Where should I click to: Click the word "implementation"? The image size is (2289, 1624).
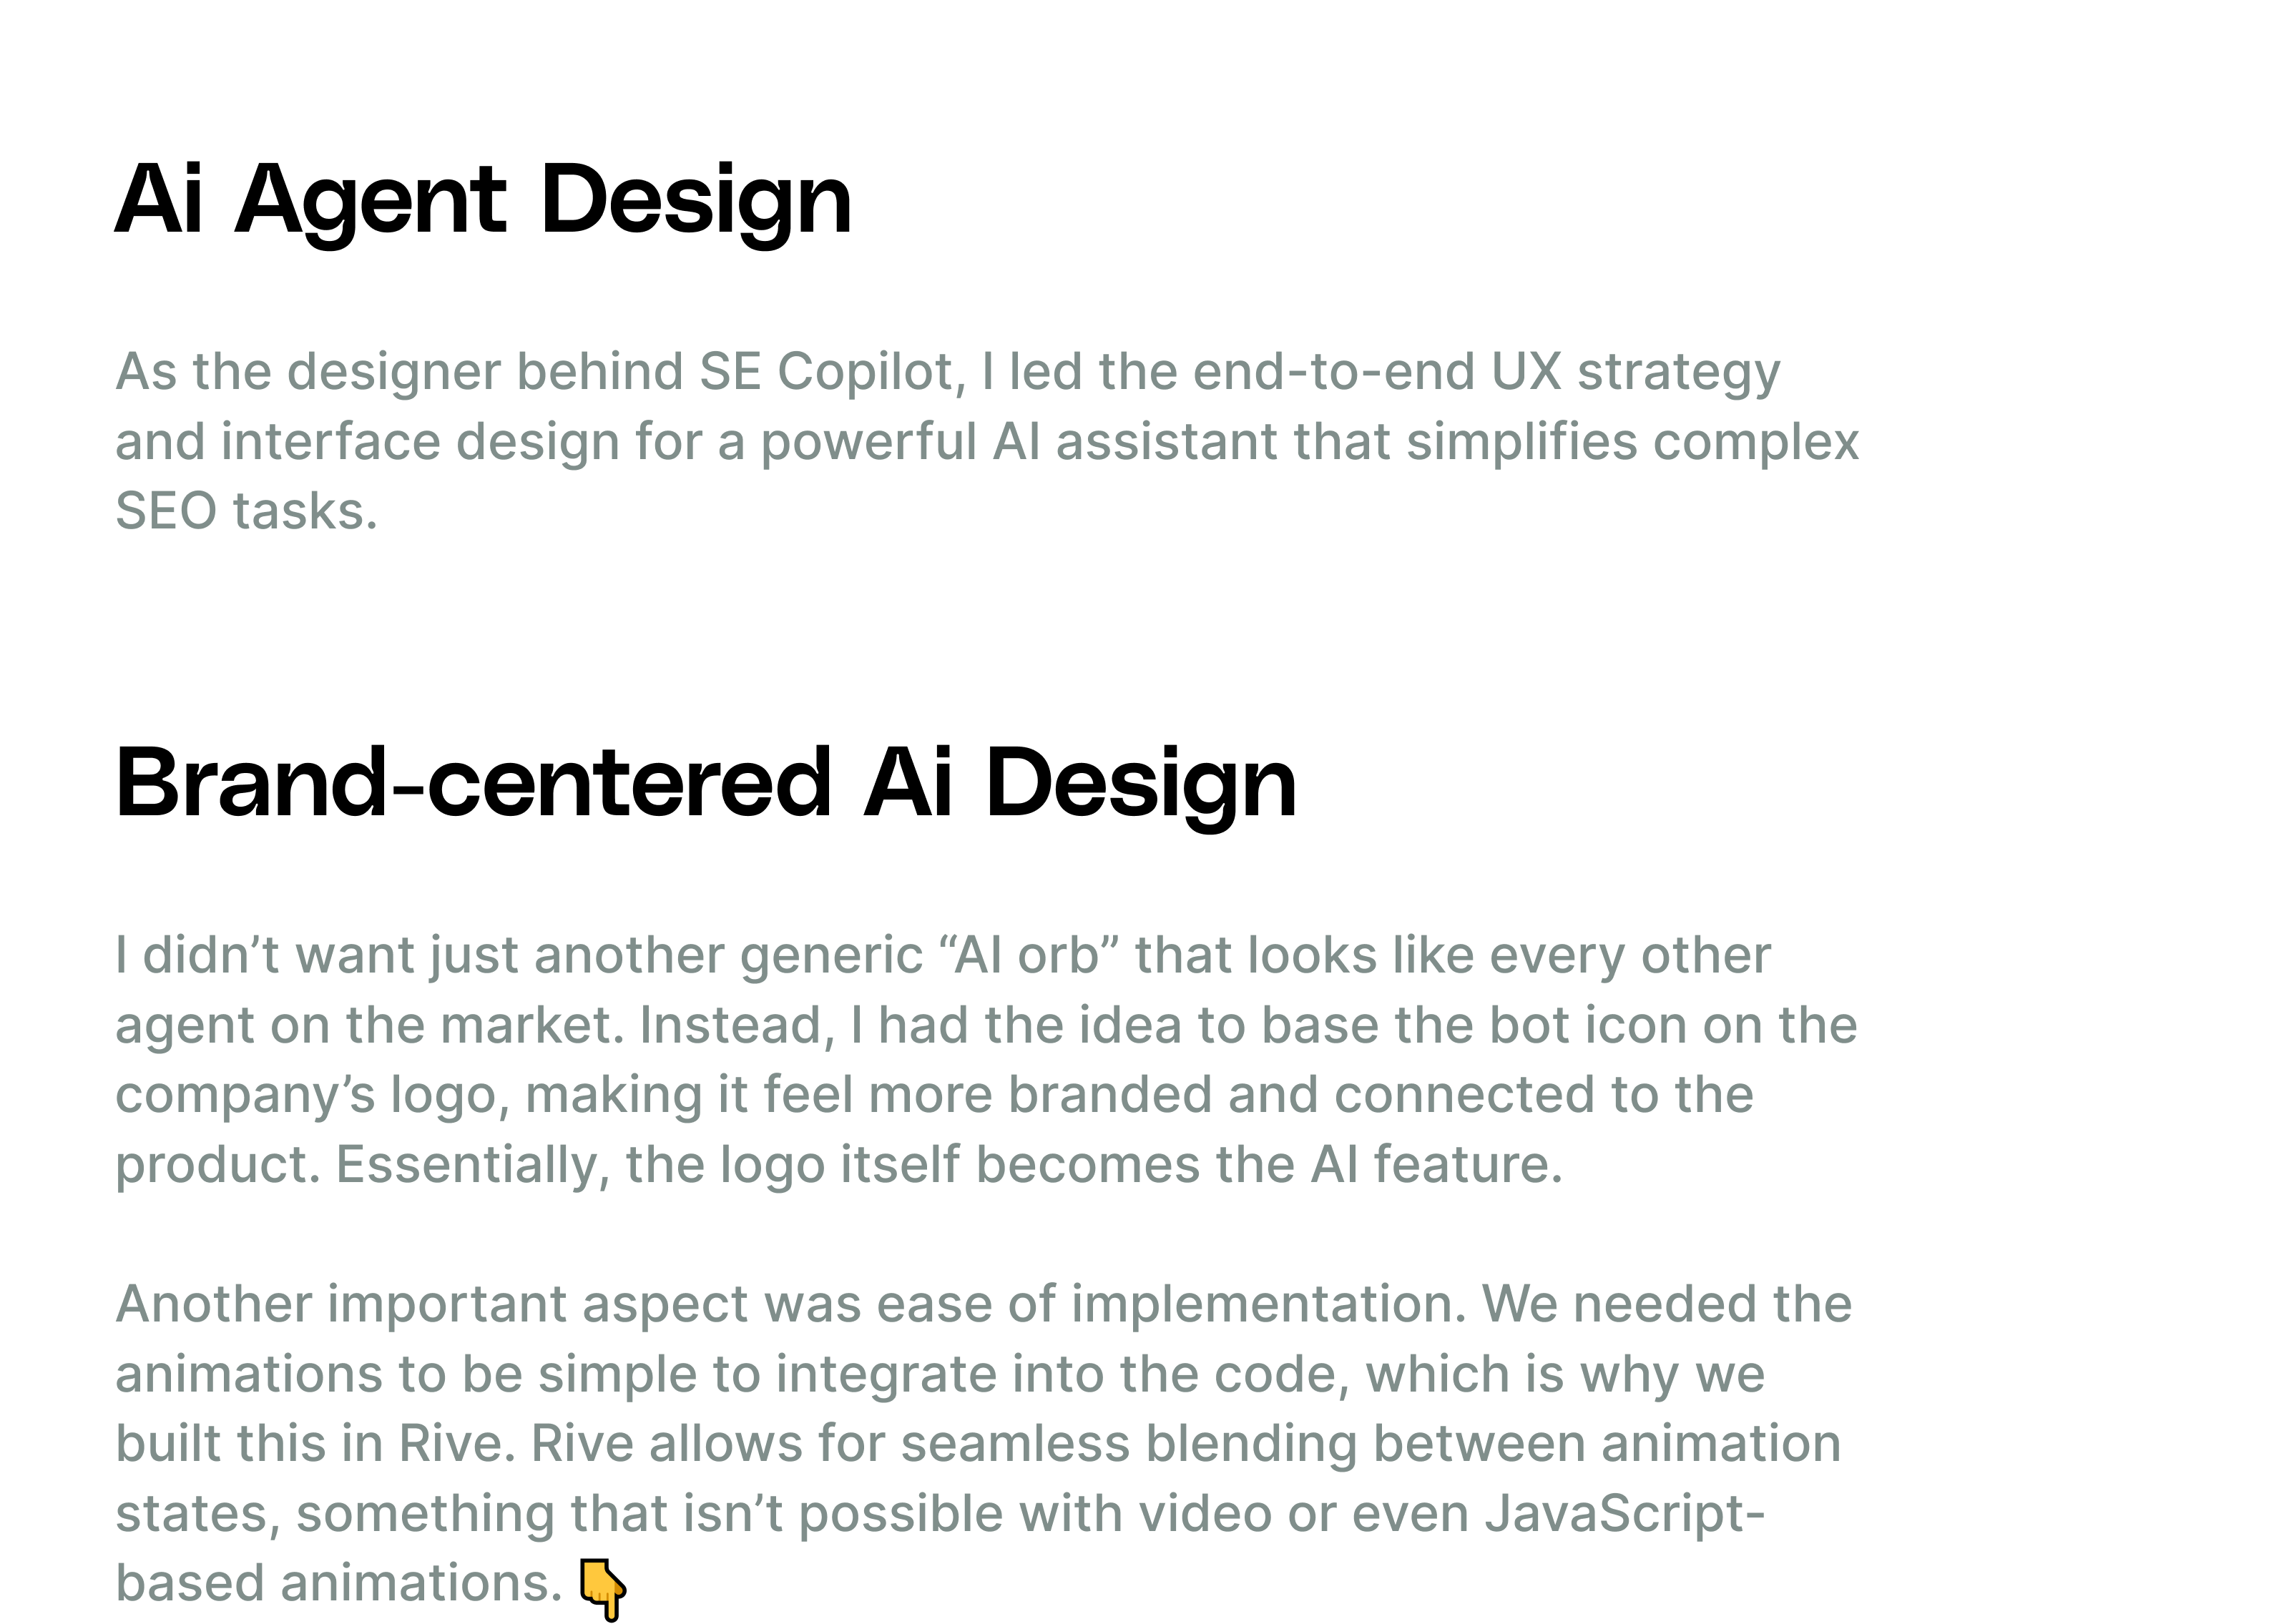coord(1269,1305)
